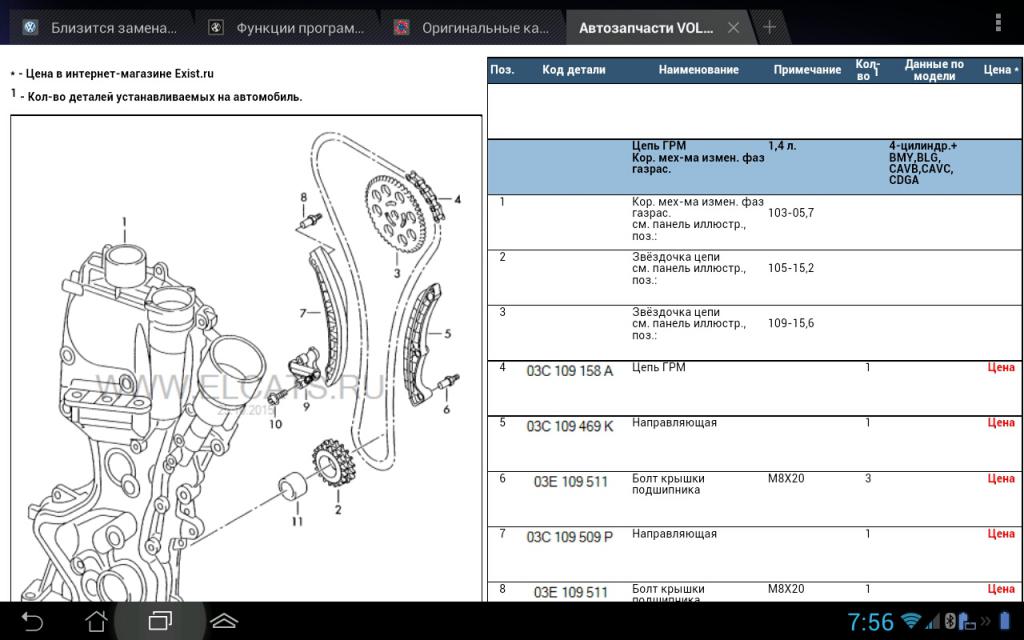Viewport: 1024px width, 640px height.
Task: Click diagram callout number 2 under sprocket
Action: tap(338, 509)
